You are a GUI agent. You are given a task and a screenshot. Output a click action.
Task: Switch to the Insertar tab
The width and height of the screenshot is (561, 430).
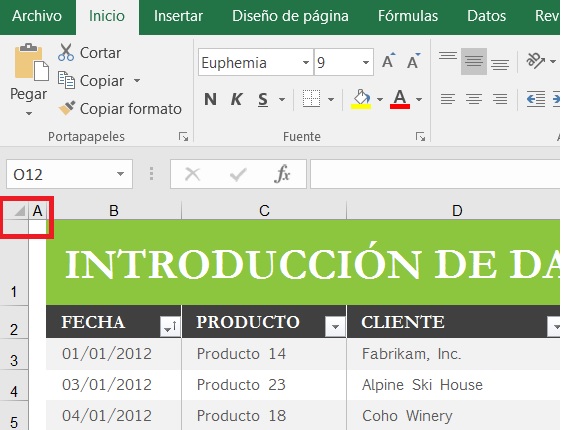178,16
